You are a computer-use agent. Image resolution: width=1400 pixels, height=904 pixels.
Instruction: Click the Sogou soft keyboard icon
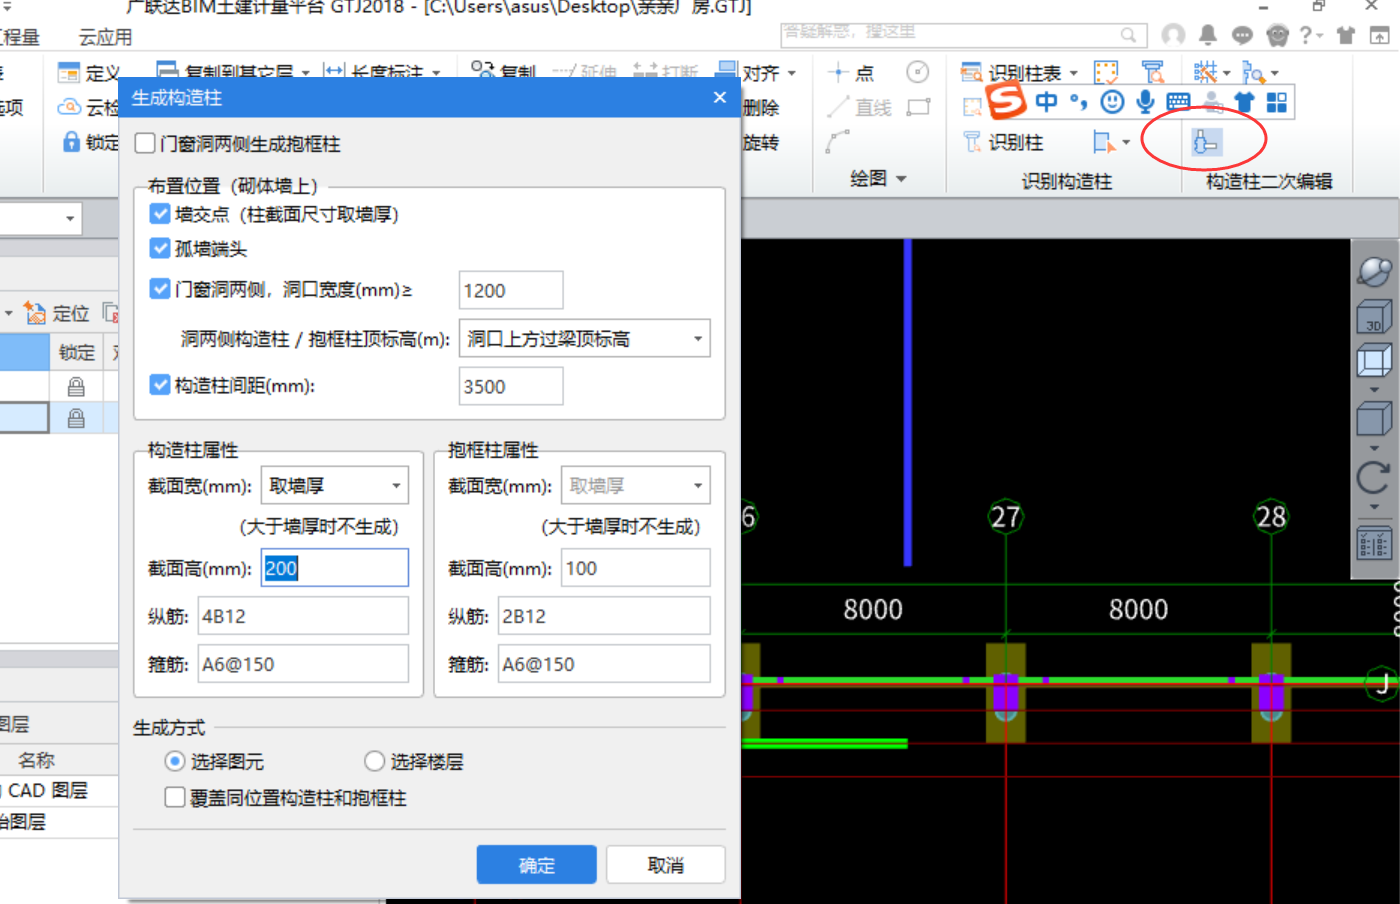pyautogui.click(x=1178, y=102)
